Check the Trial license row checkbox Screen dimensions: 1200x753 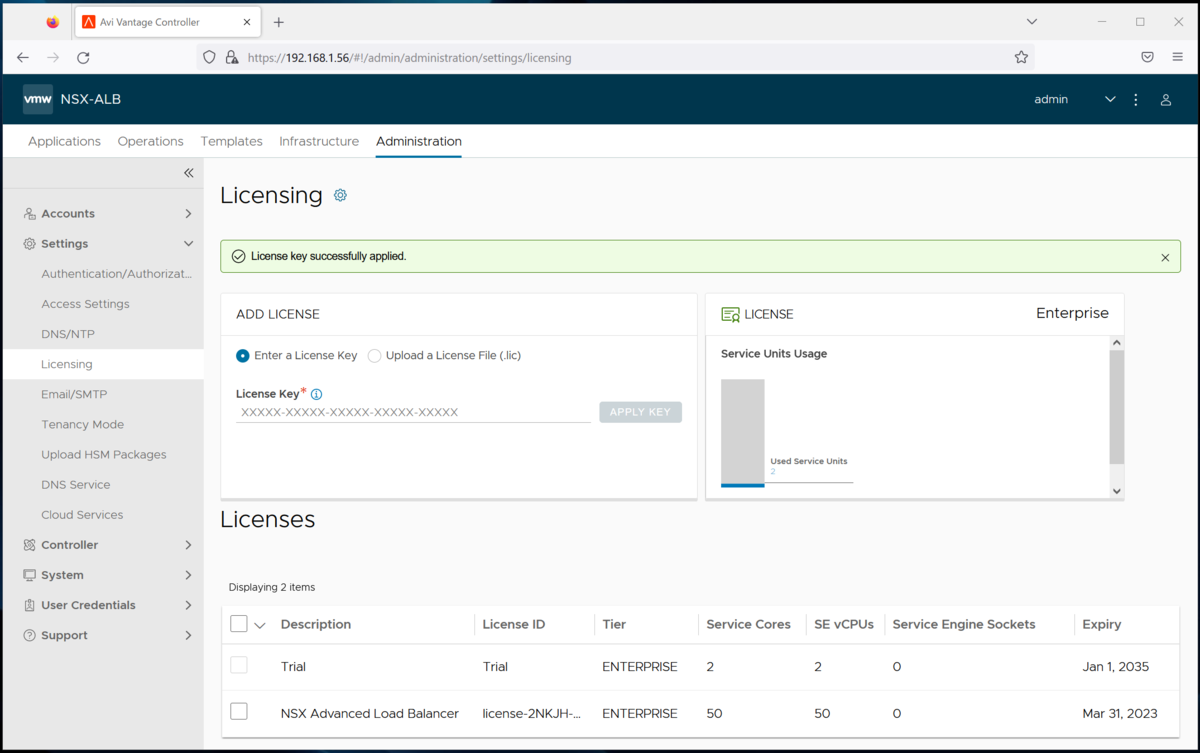(239, 665)
